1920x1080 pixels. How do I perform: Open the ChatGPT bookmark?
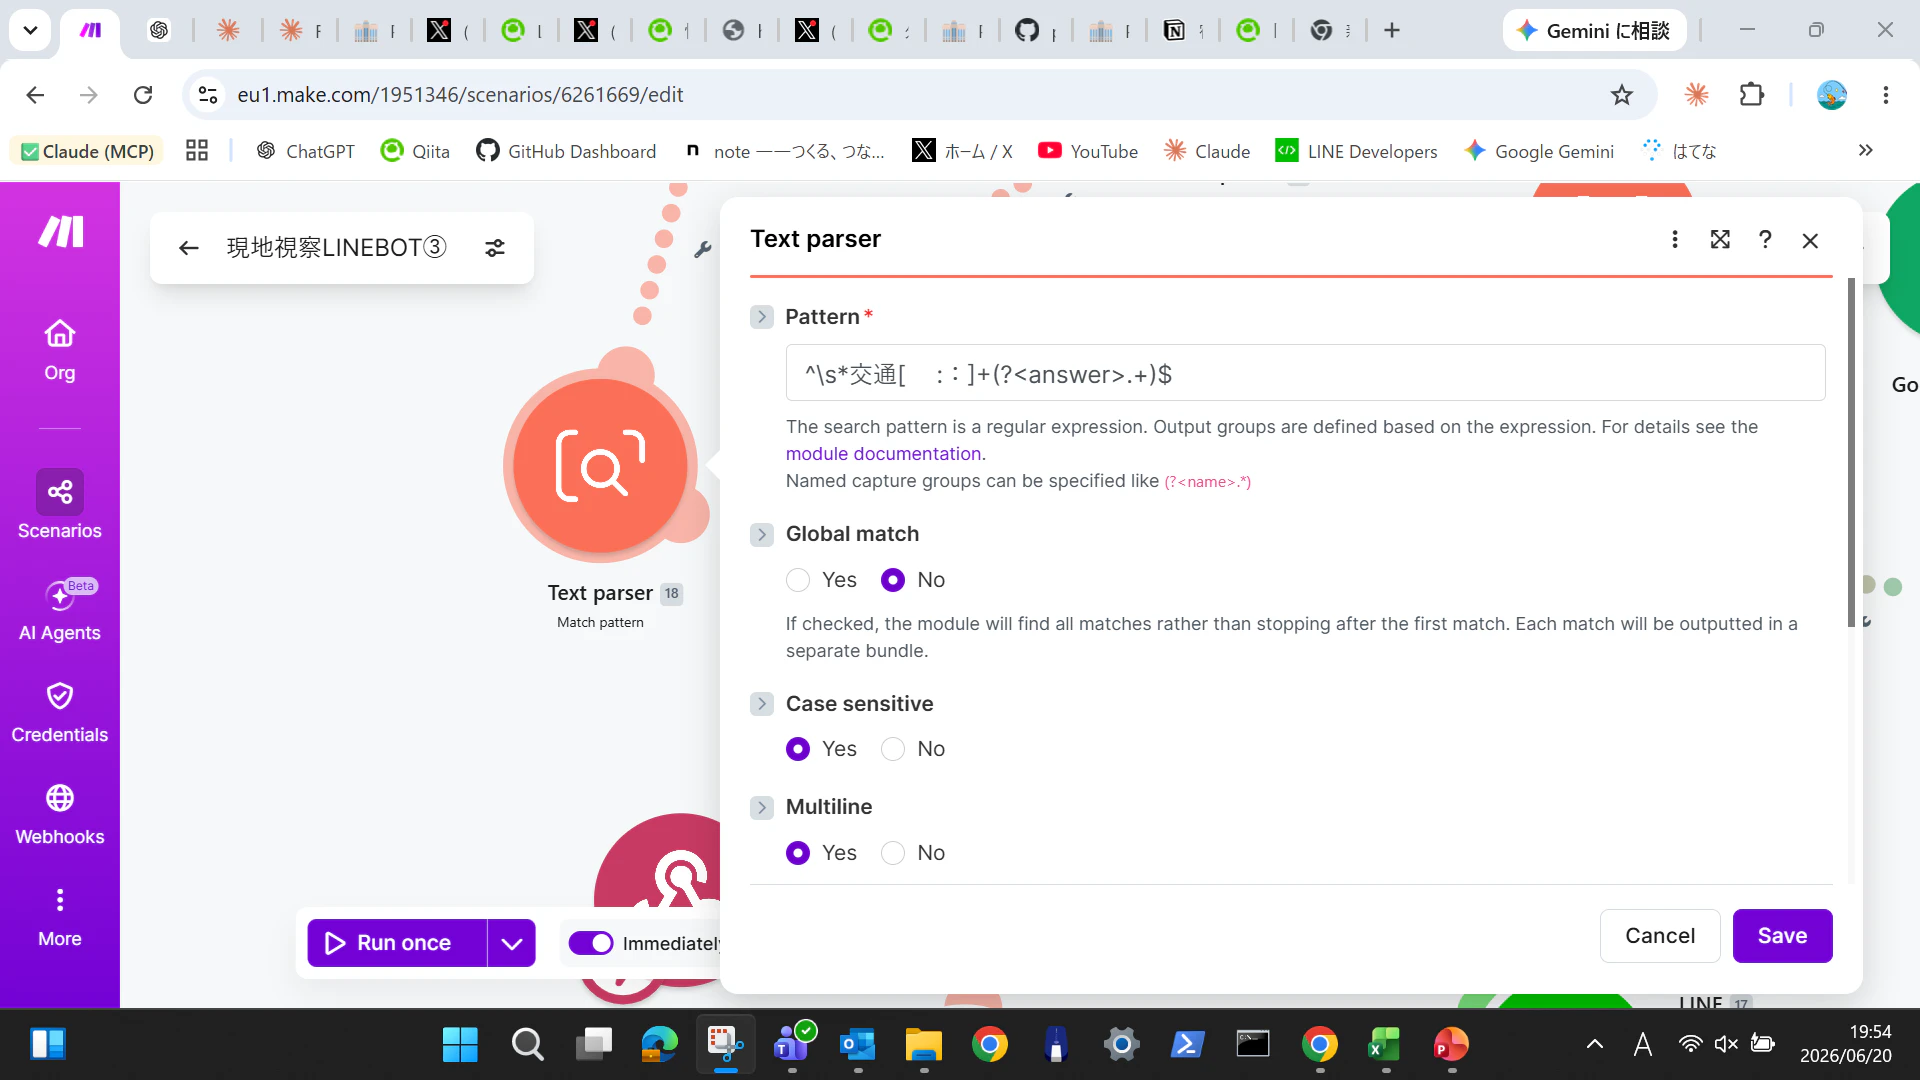(306, 151)
